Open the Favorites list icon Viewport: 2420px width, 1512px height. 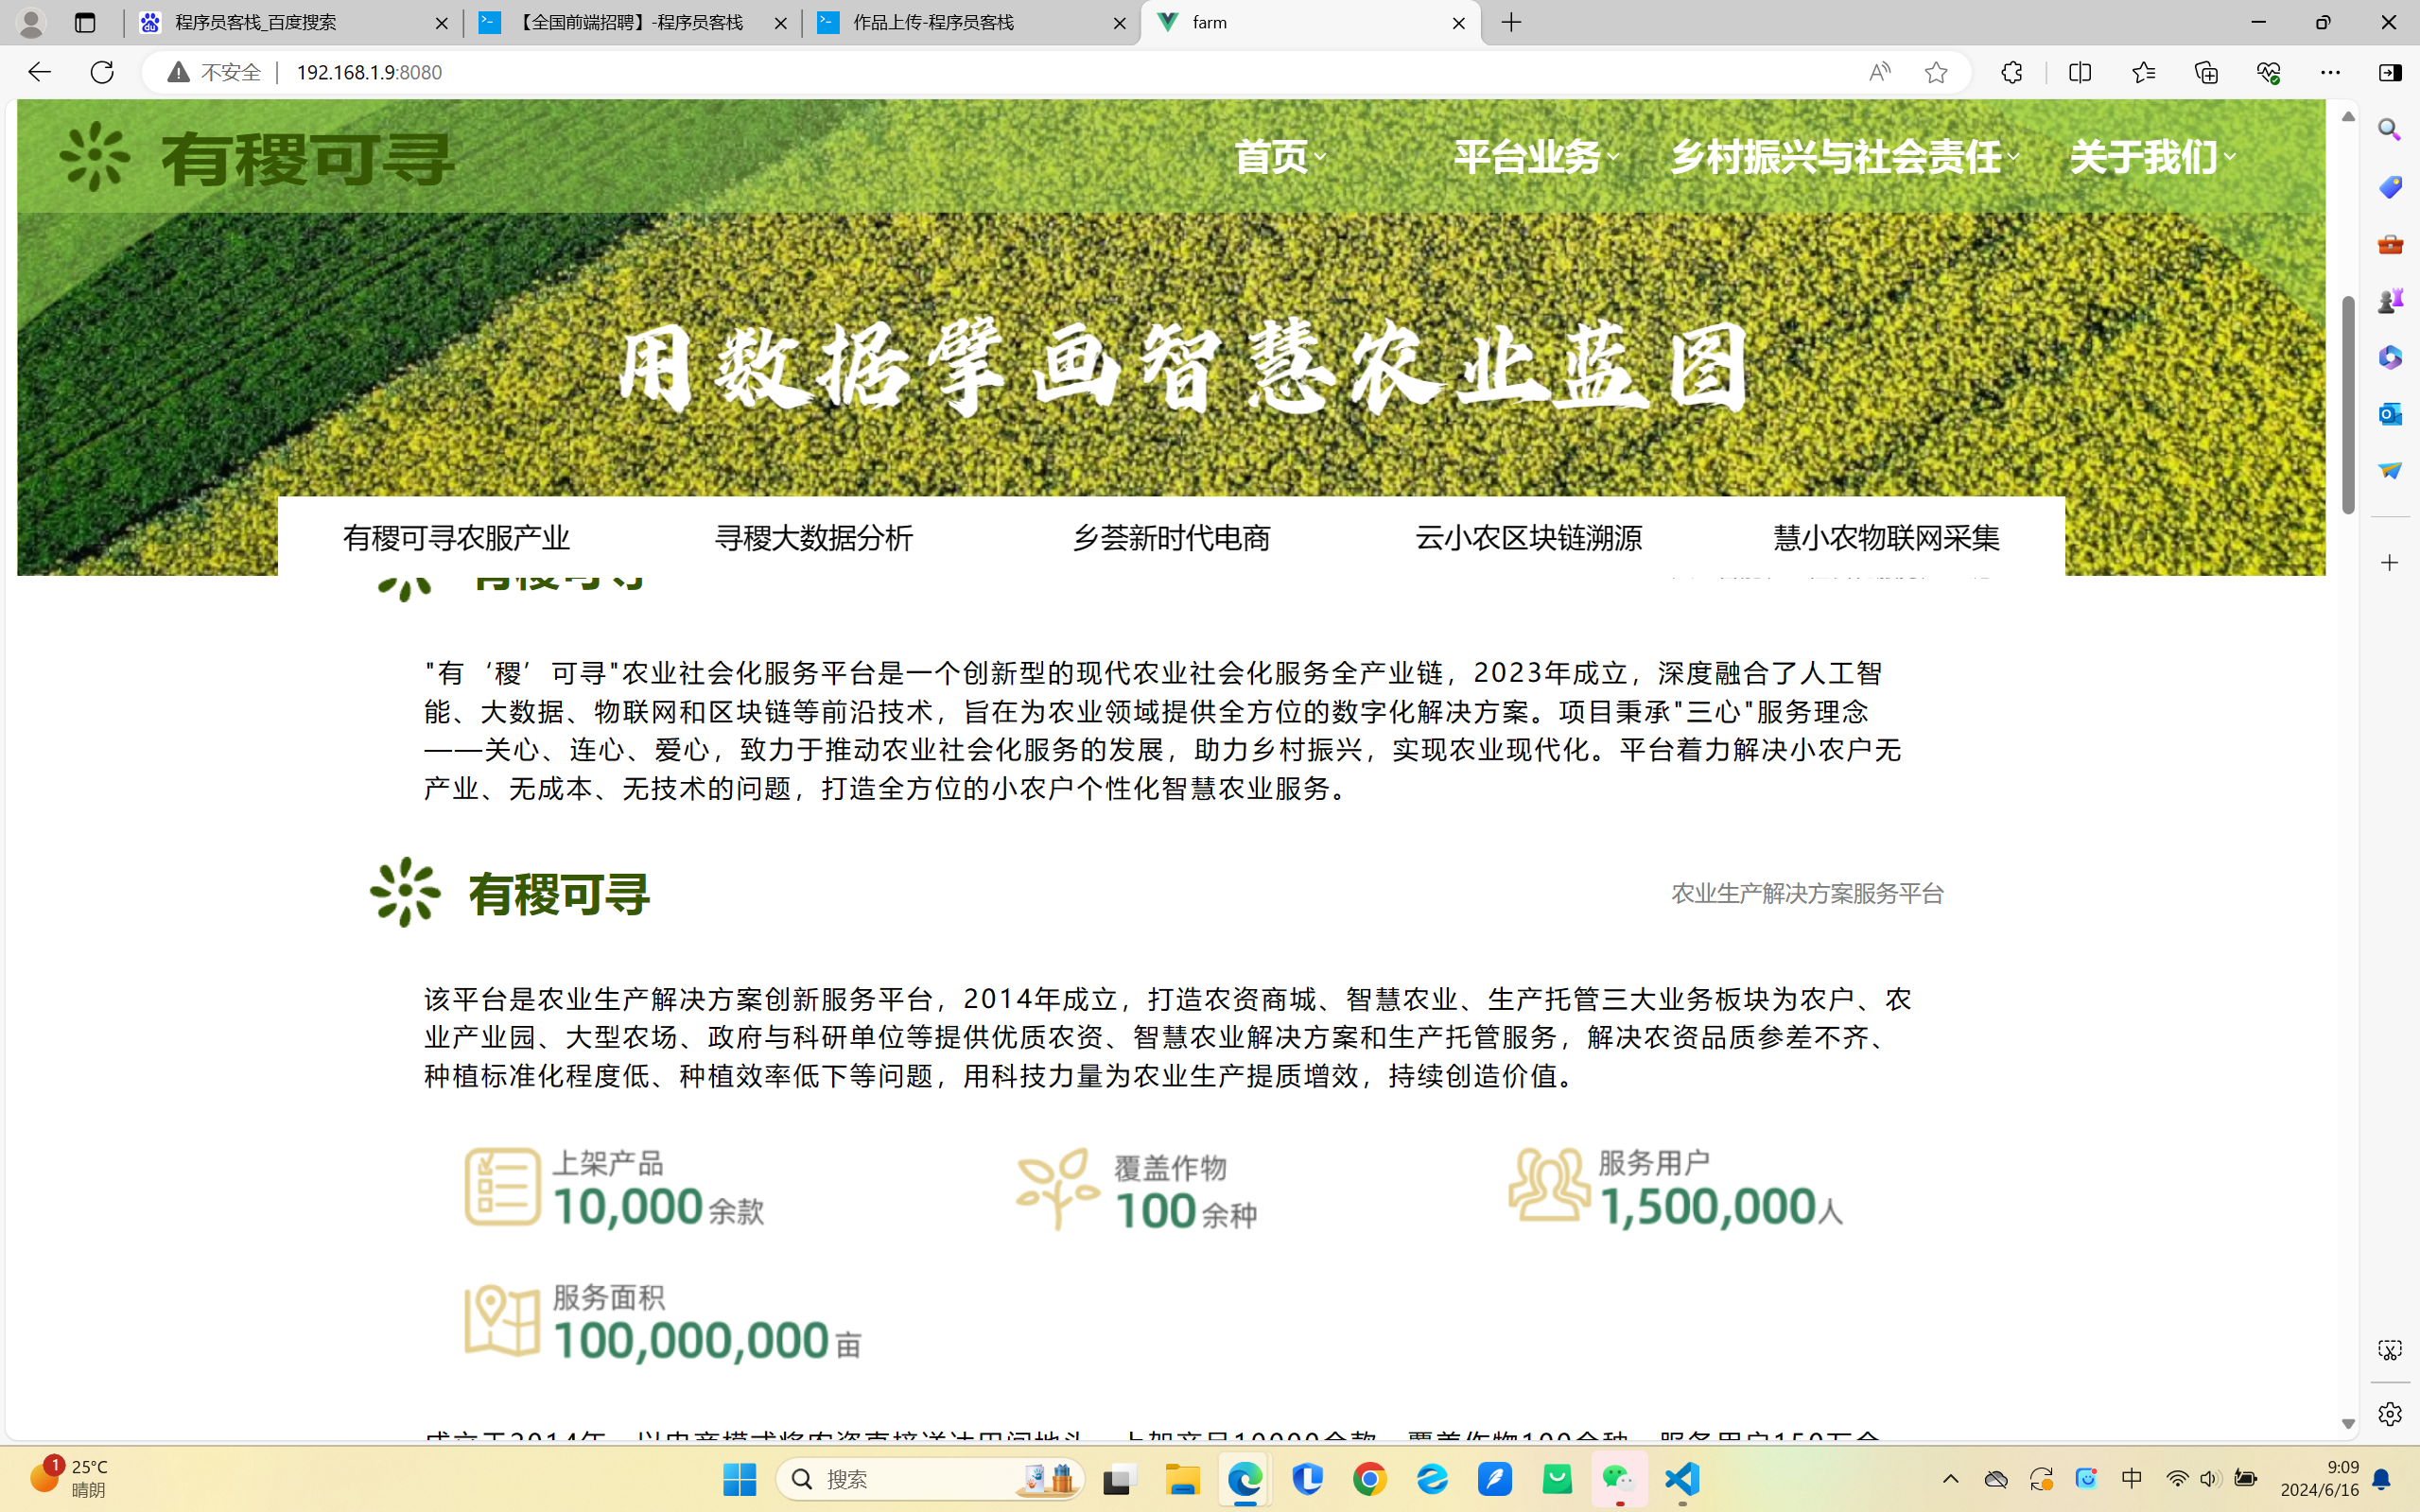[2143, 72]
